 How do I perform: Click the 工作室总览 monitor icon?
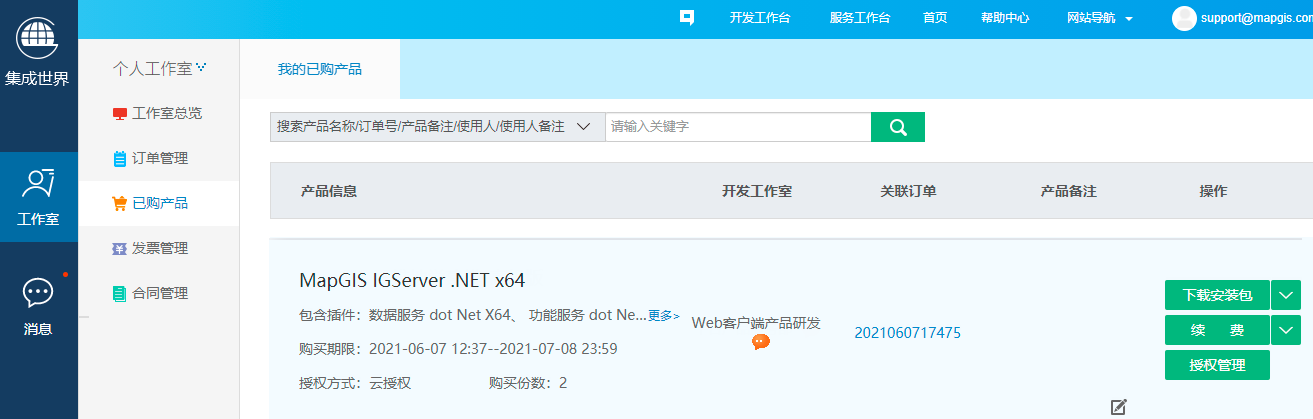pos(120,114)
